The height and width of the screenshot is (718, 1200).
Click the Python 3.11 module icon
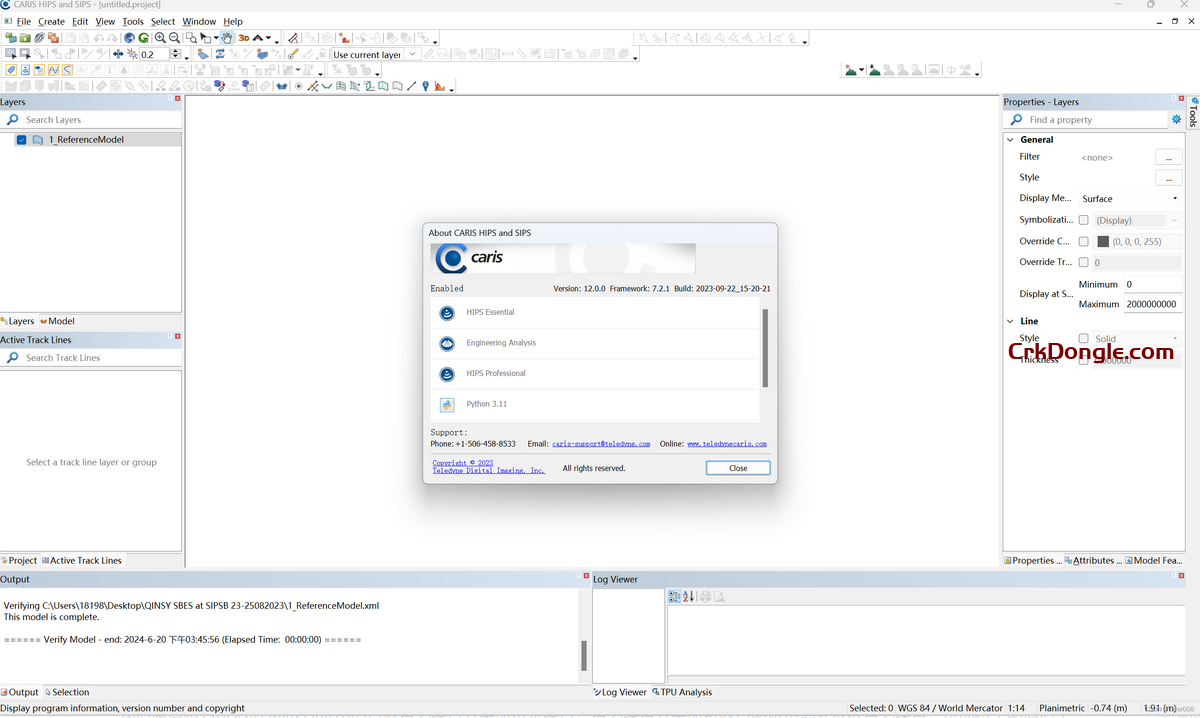pos(447,404)
